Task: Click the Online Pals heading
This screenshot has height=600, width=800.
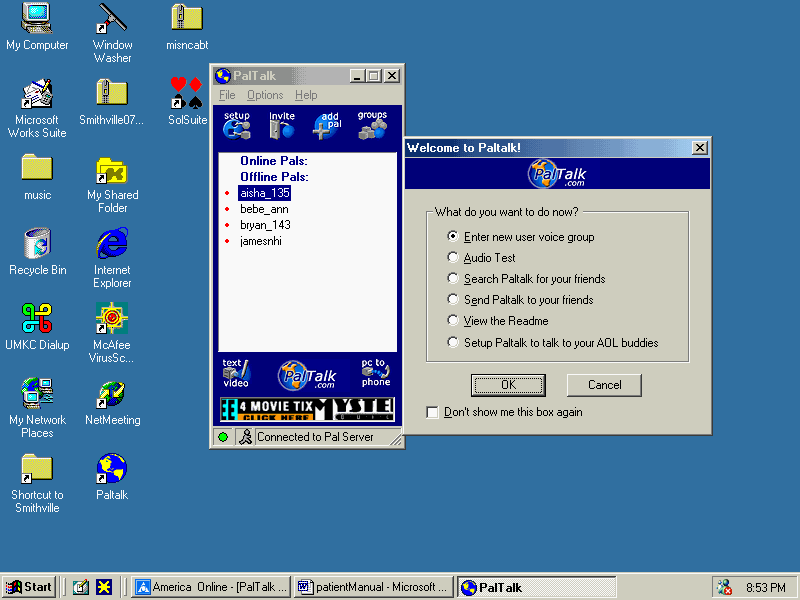Action: [x=274, y=161]
